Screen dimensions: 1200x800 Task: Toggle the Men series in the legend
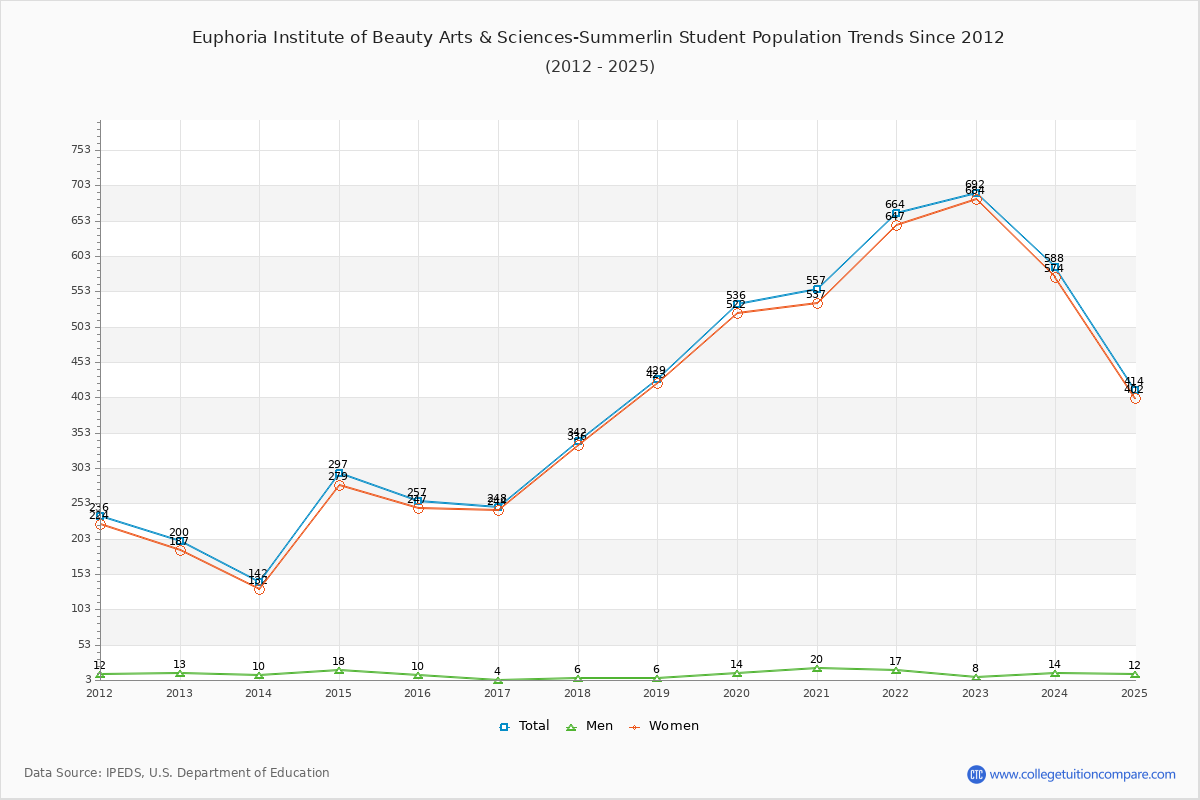[x=590, y=726]
